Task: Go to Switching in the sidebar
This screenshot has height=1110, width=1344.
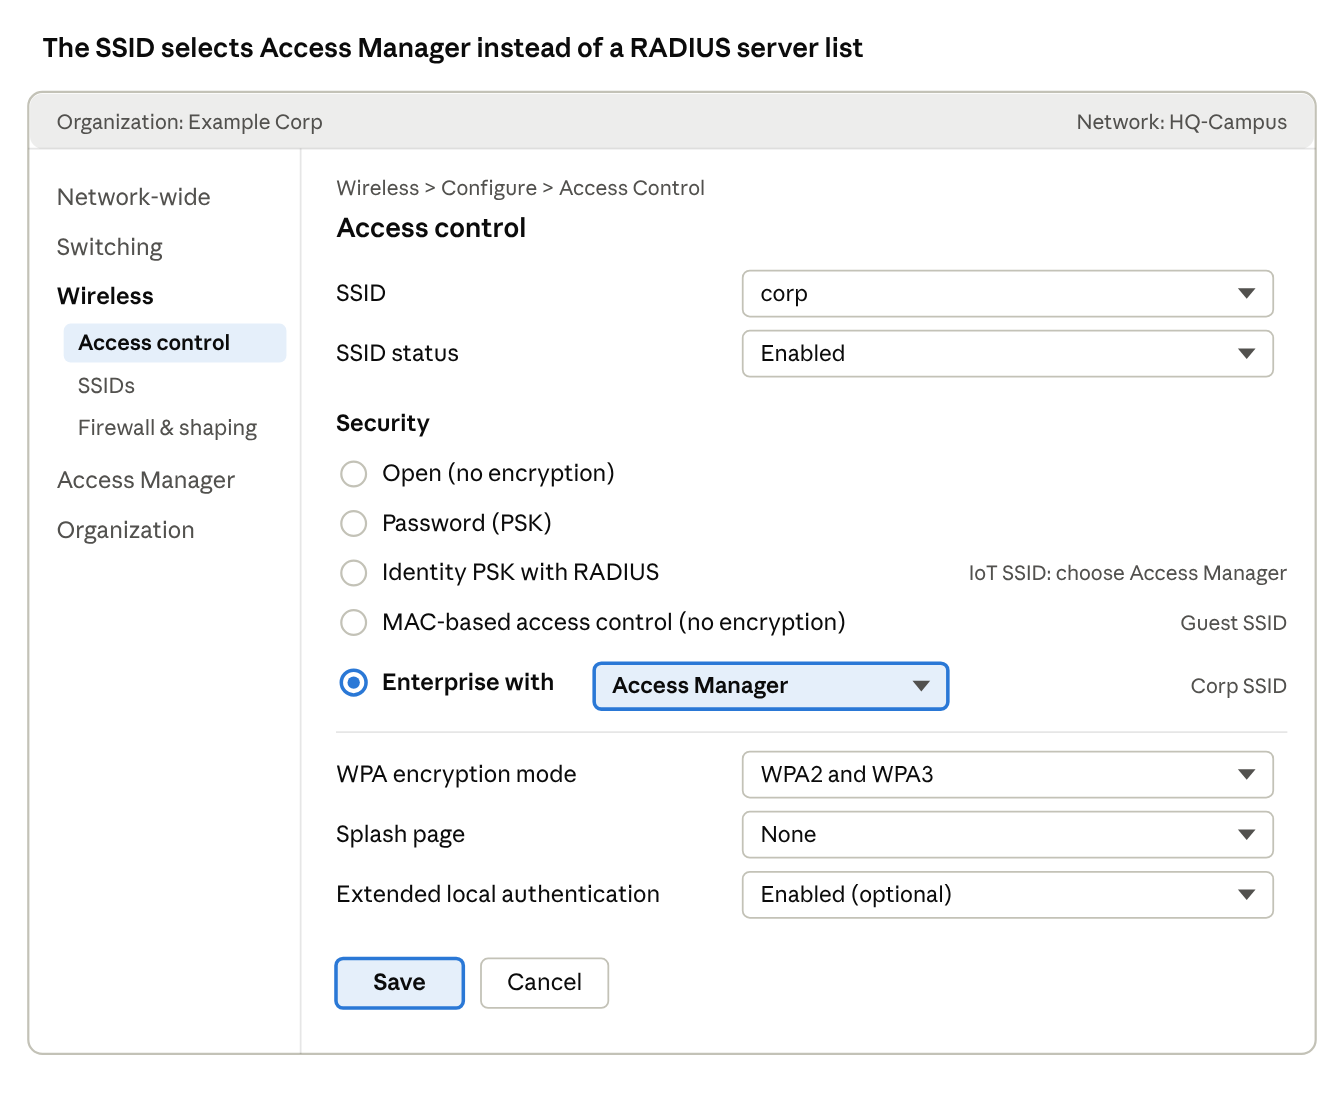Action: pyautogui.click(x=110, y=247)
